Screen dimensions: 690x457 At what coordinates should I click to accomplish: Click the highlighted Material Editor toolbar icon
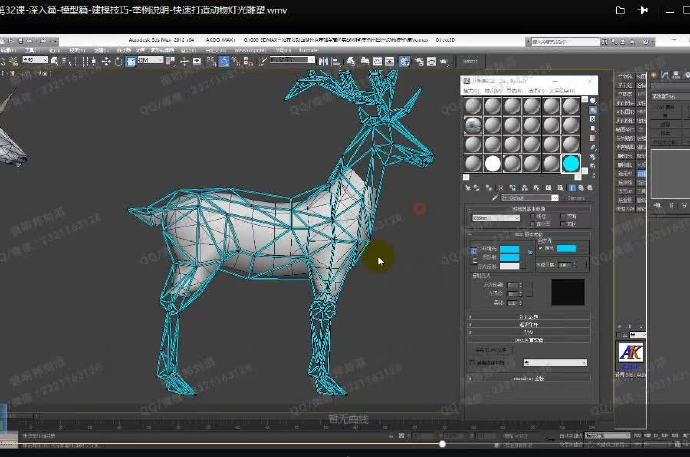404,62
